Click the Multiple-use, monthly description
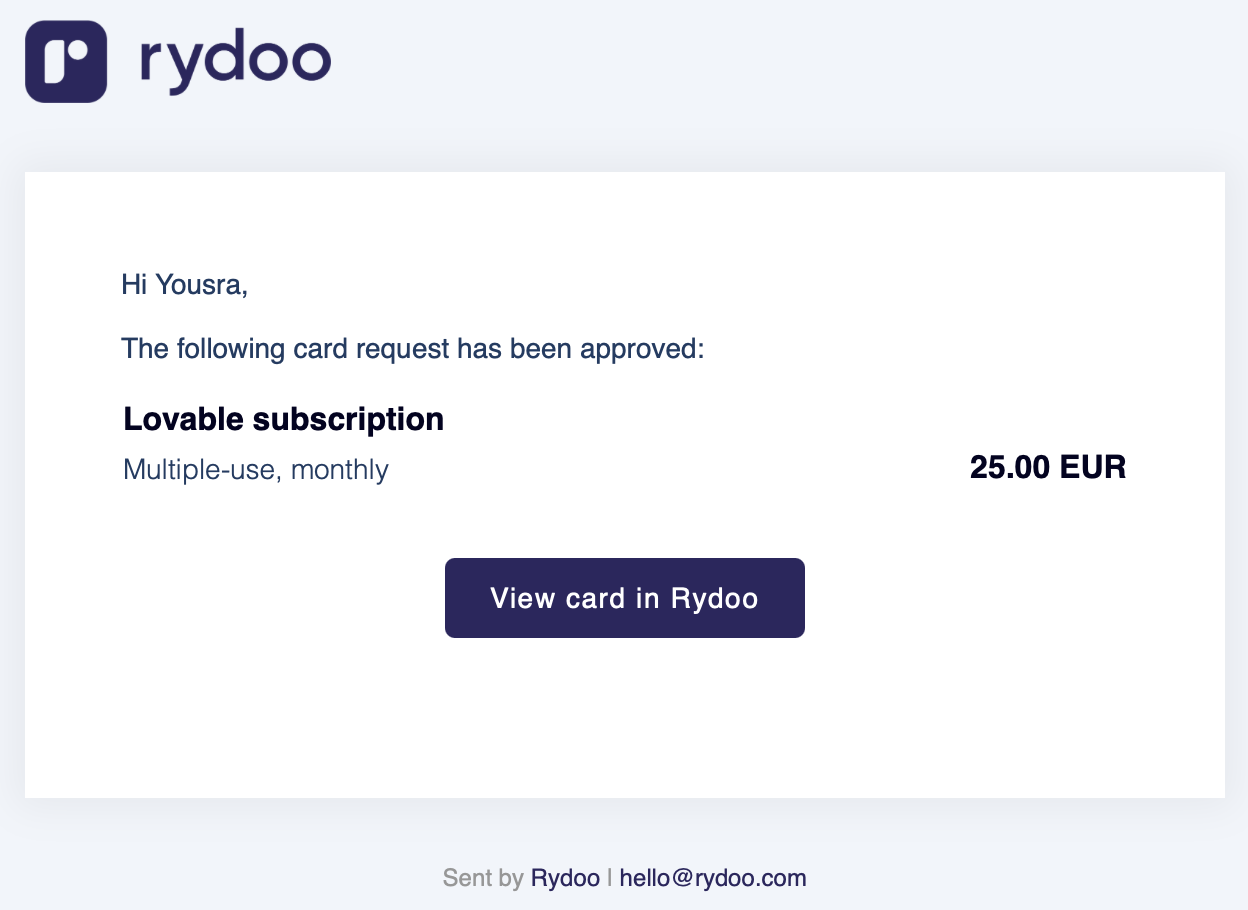The image size is (1248, 910). pyautogui.click(x=255, y=469)
